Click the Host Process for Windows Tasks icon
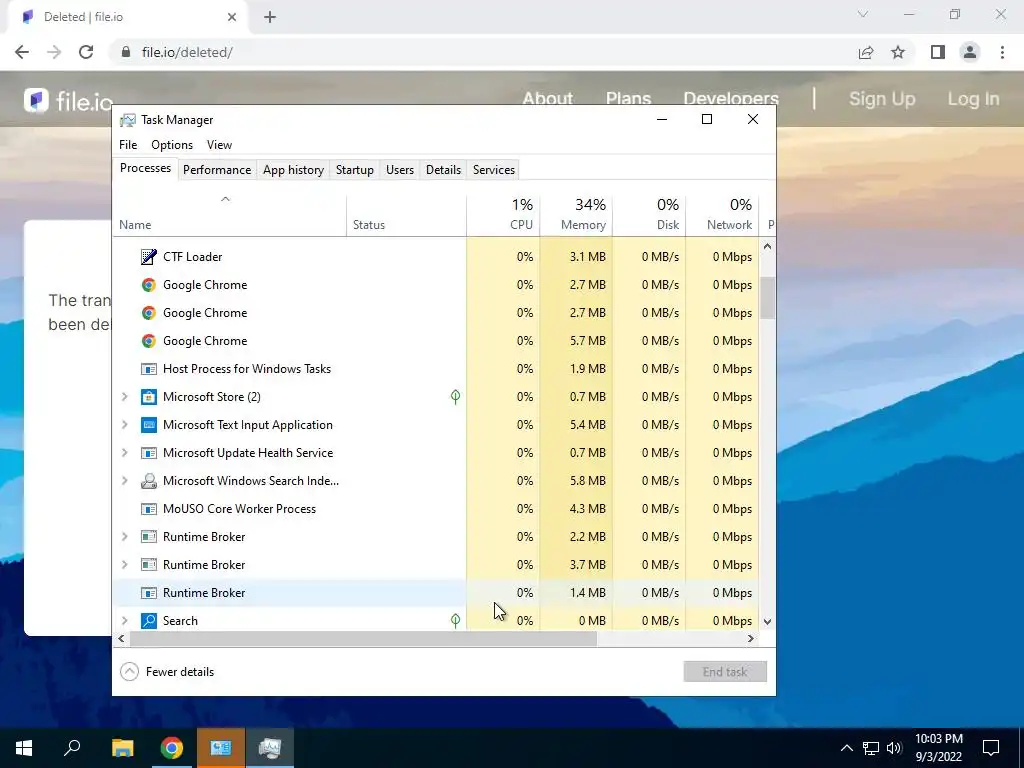 (149, 369)
